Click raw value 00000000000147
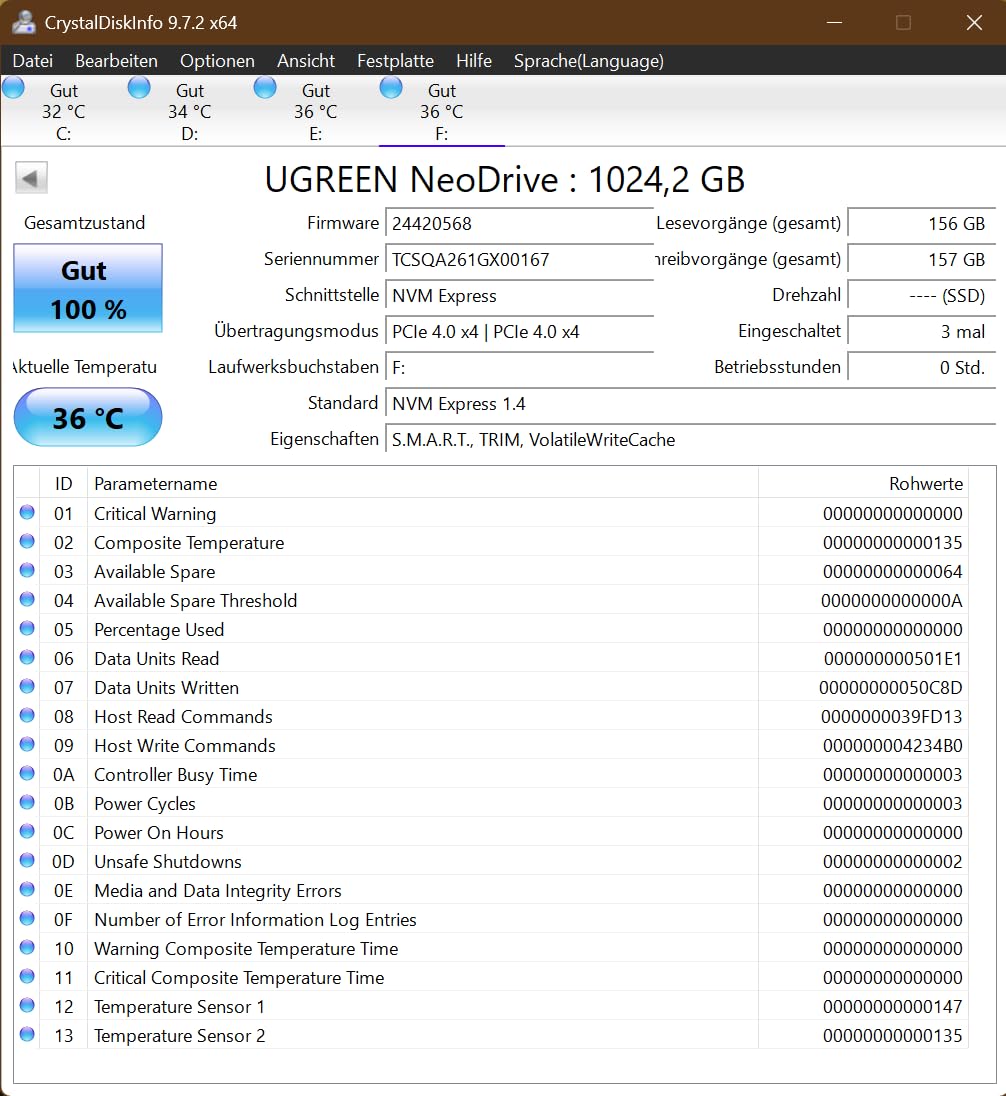Viewport: 1006px width, 1096px height. [x=893, y=1007]
